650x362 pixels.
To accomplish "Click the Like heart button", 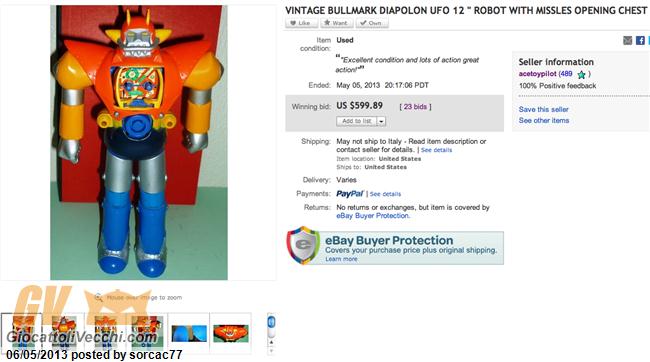I will click(301, 23).
